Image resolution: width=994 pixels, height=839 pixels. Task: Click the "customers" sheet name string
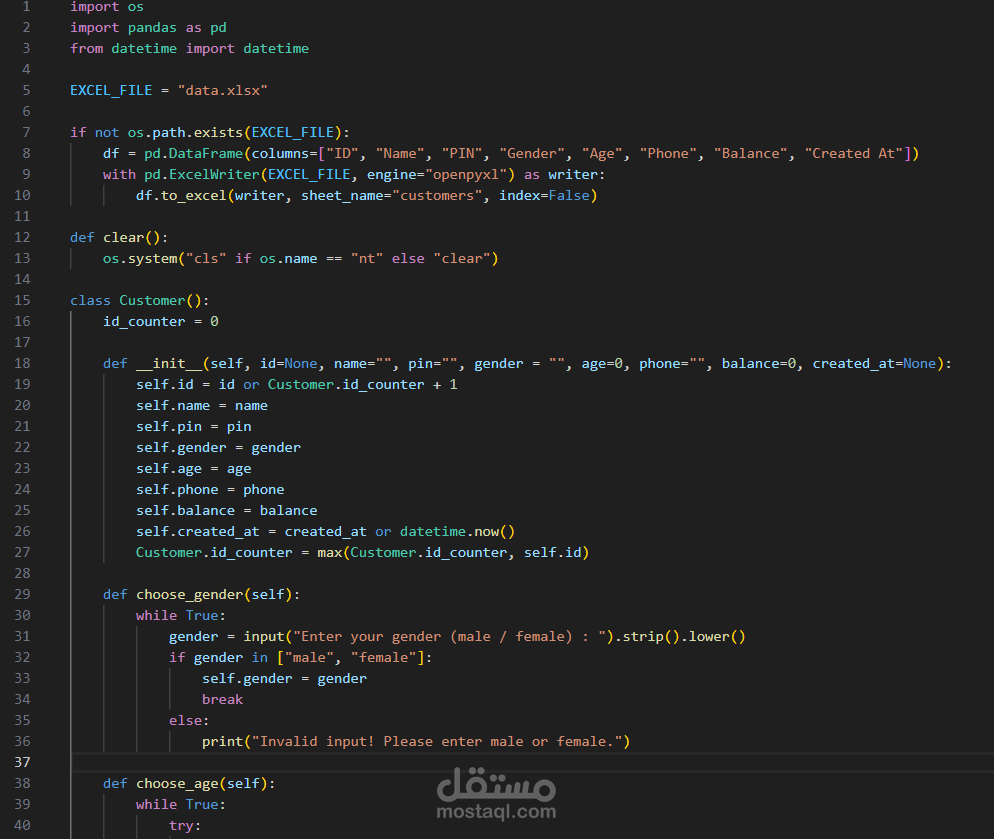coord(437,195)
